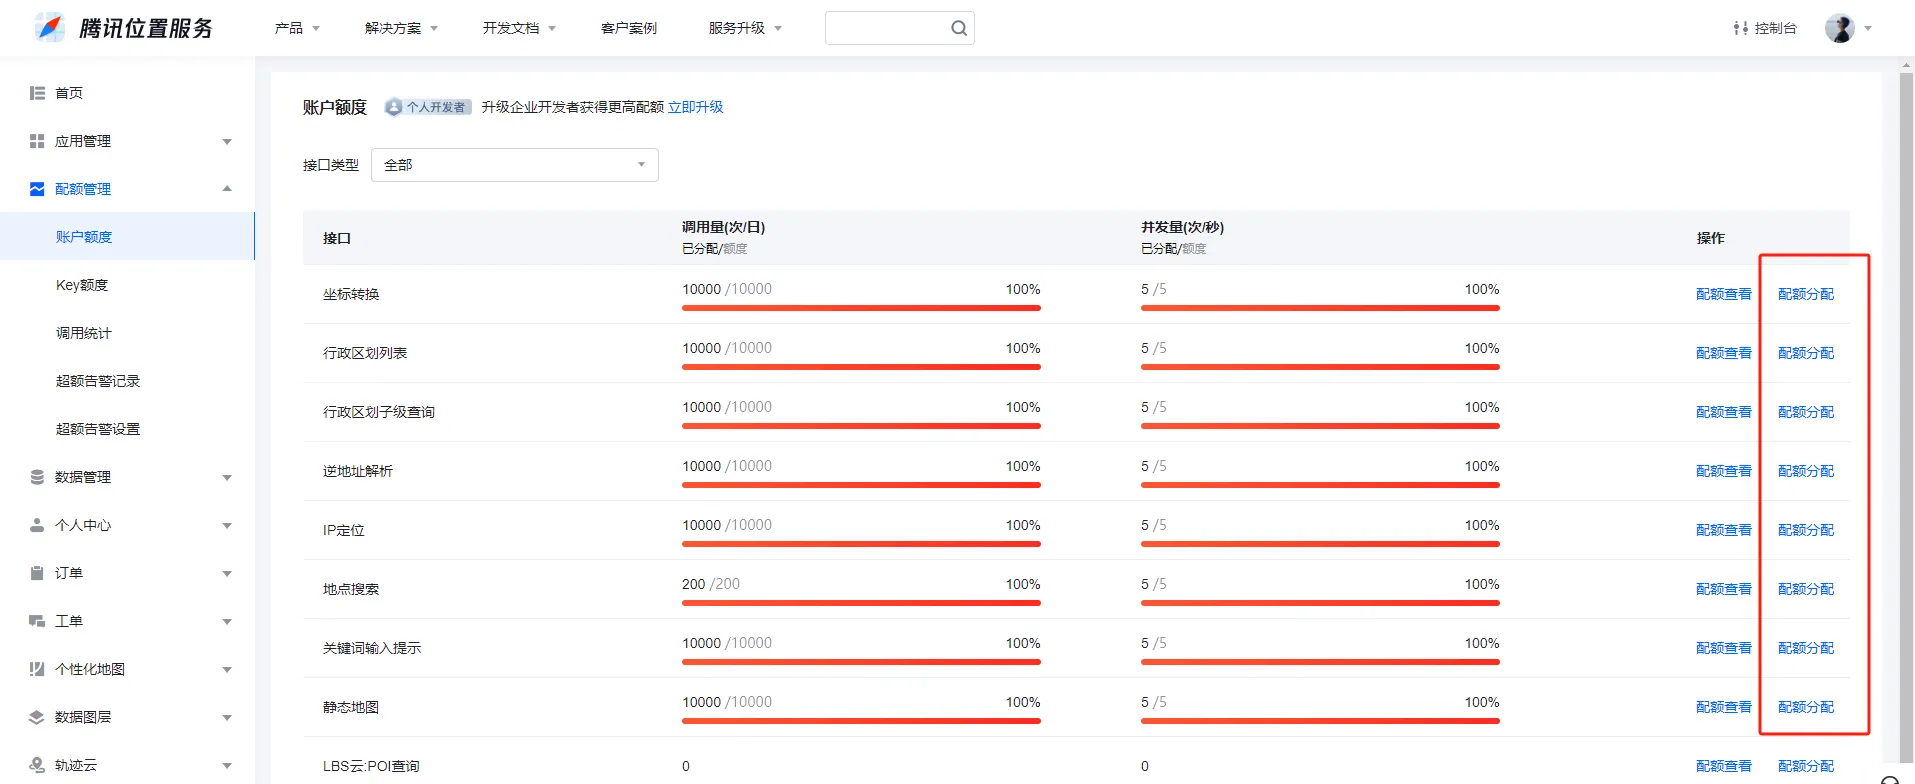Click 配额查看 for 静态地图
1915x784 pixels.
pos(1724,707)
